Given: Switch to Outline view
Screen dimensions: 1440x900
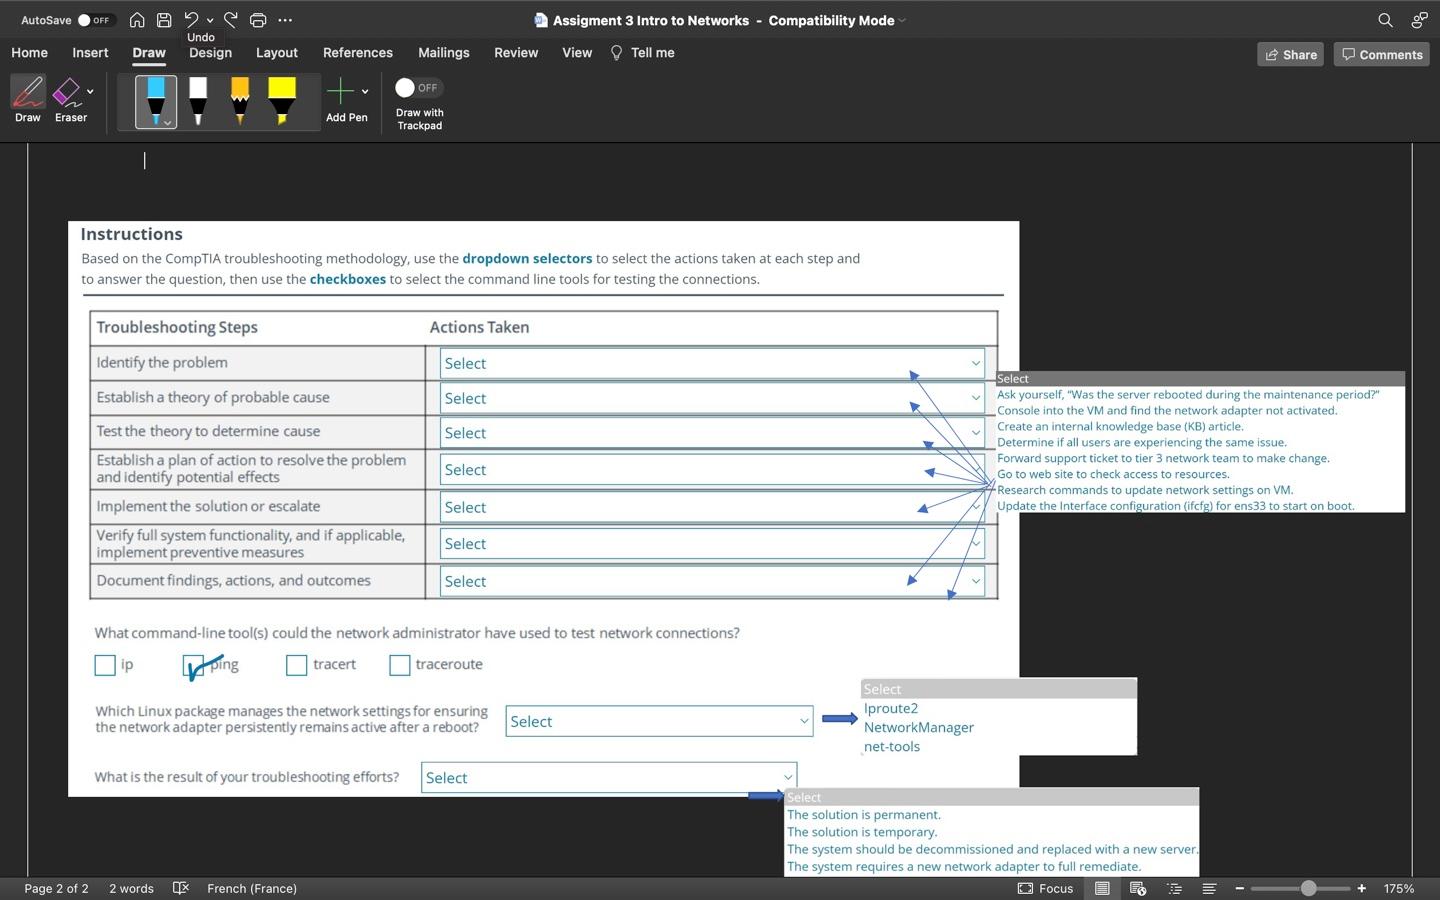Looking at the screenshot, I should click(x=1174, y=888).
